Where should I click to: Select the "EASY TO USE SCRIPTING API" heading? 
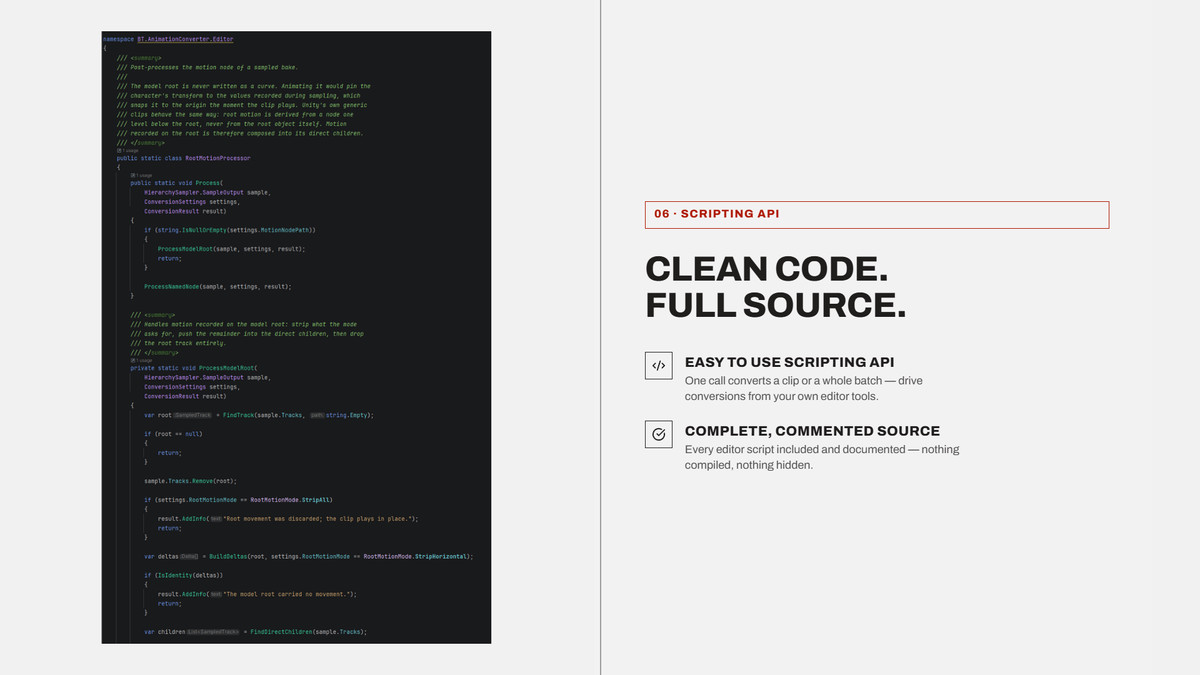(x=790, y=362)
